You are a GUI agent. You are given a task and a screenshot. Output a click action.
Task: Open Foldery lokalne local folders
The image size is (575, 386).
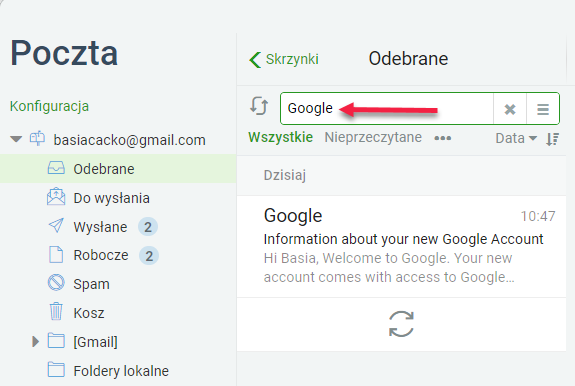pos(121,371)
